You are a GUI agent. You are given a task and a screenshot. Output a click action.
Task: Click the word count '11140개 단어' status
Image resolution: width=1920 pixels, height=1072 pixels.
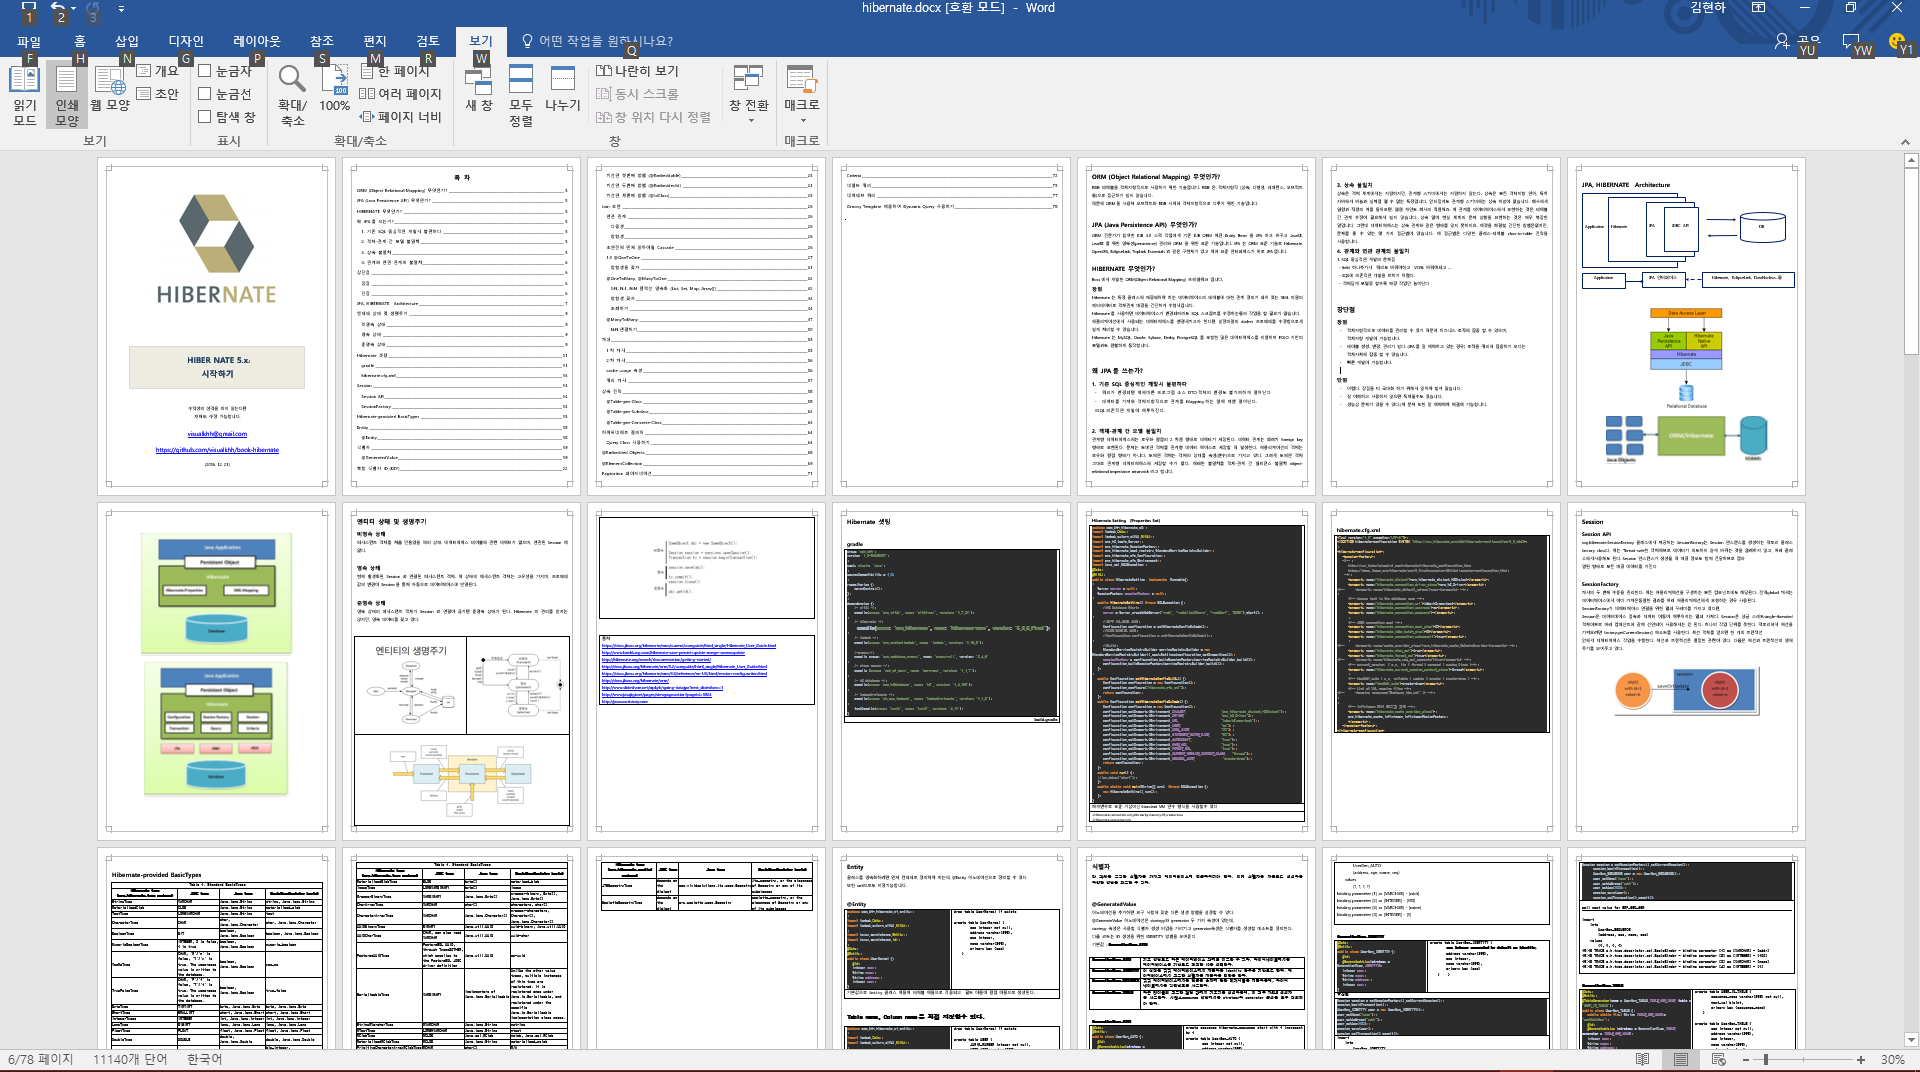130,1059
